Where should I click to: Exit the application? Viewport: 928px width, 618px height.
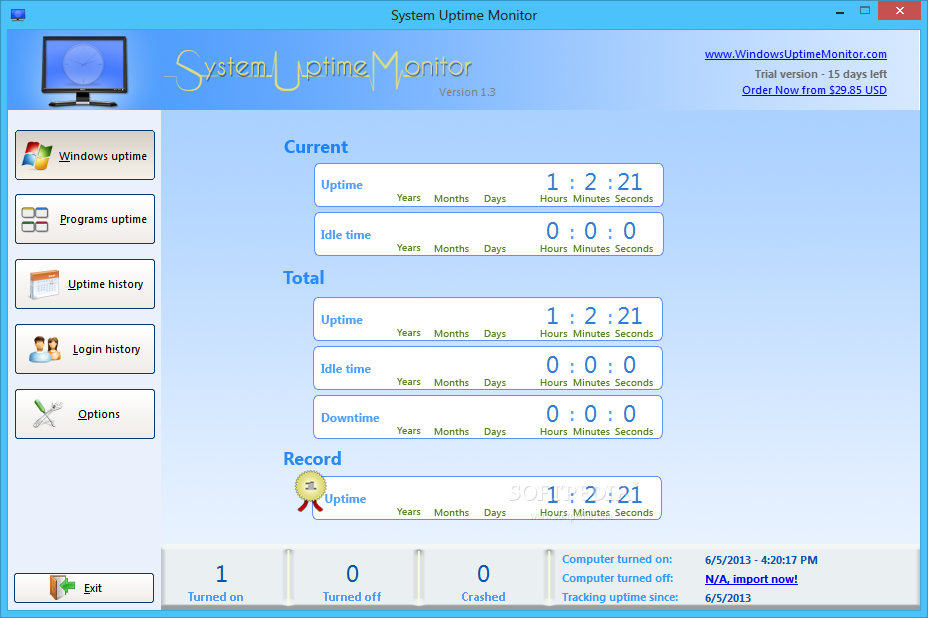[x=84, y=588]
